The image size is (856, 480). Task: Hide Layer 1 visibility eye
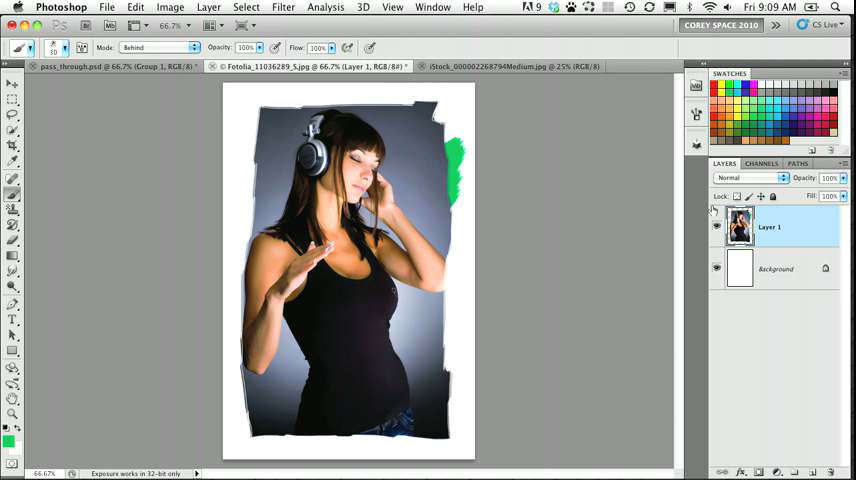click(x=716, y=227)
